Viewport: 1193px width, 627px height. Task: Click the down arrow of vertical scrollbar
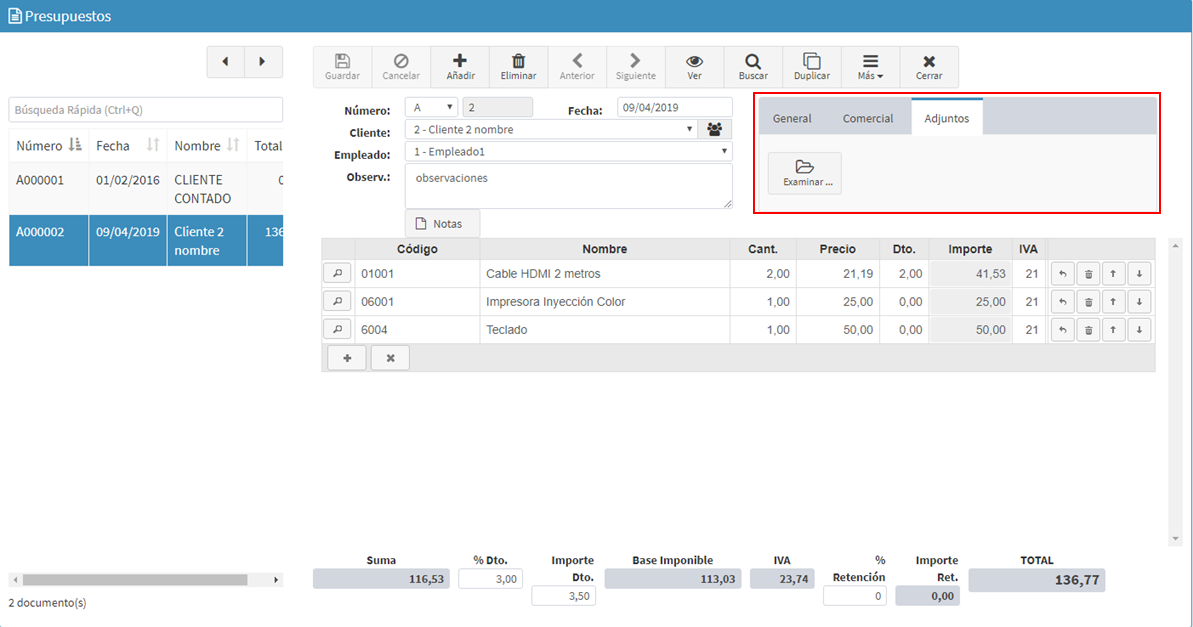click(1176, 539)
